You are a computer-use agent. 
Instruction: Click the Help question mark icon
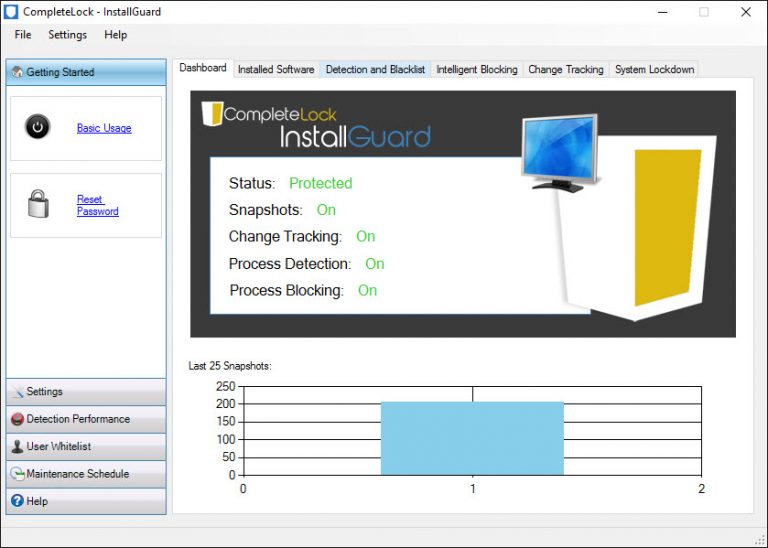pos(17,501)
